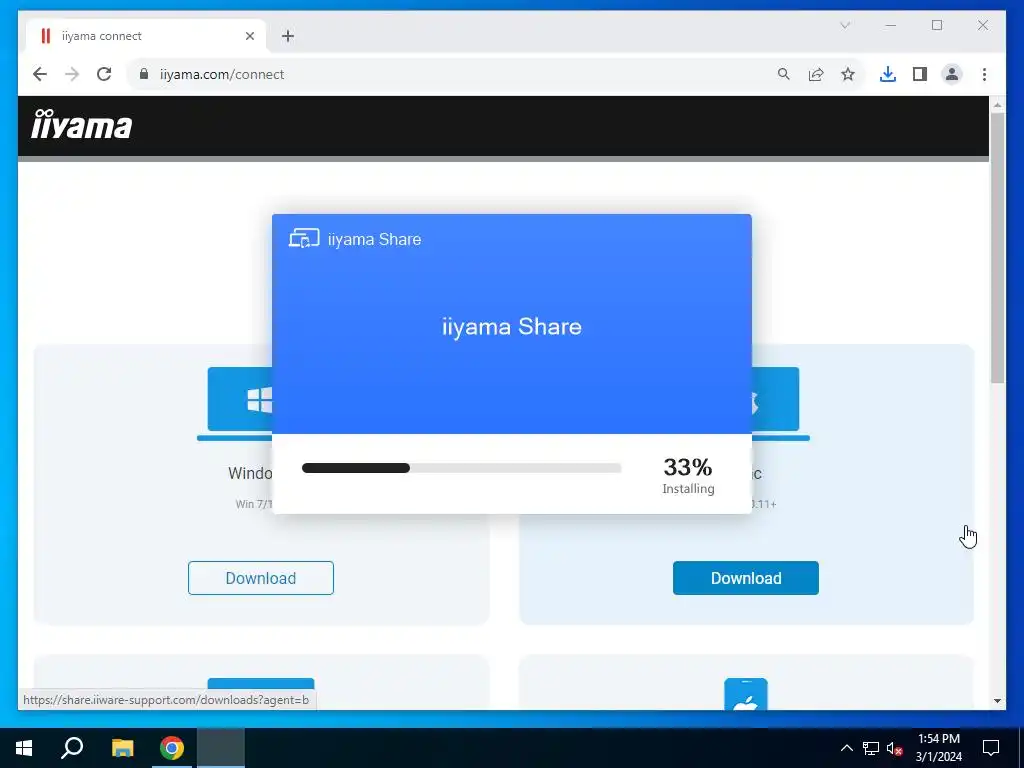Click the 33% progress value
This screenshot has width=1024, height=768.
[x=688, y=467]
